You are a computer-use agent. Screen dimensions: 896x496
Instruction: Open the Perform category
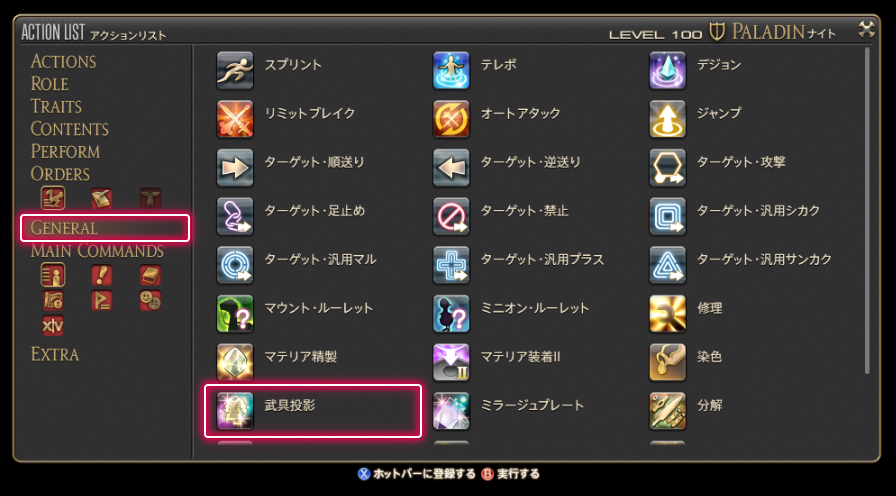point(65,151)
